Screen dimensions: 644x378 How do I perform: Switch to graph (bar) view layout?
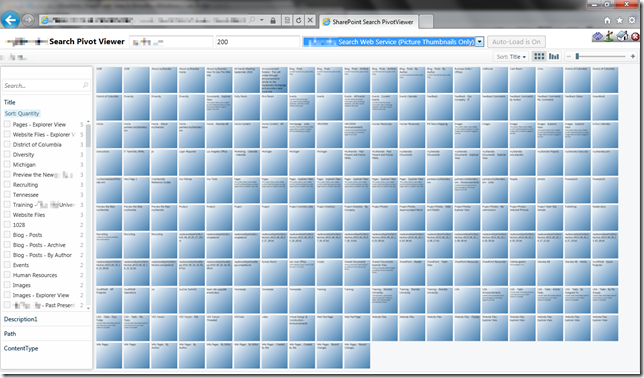(554, 56)
